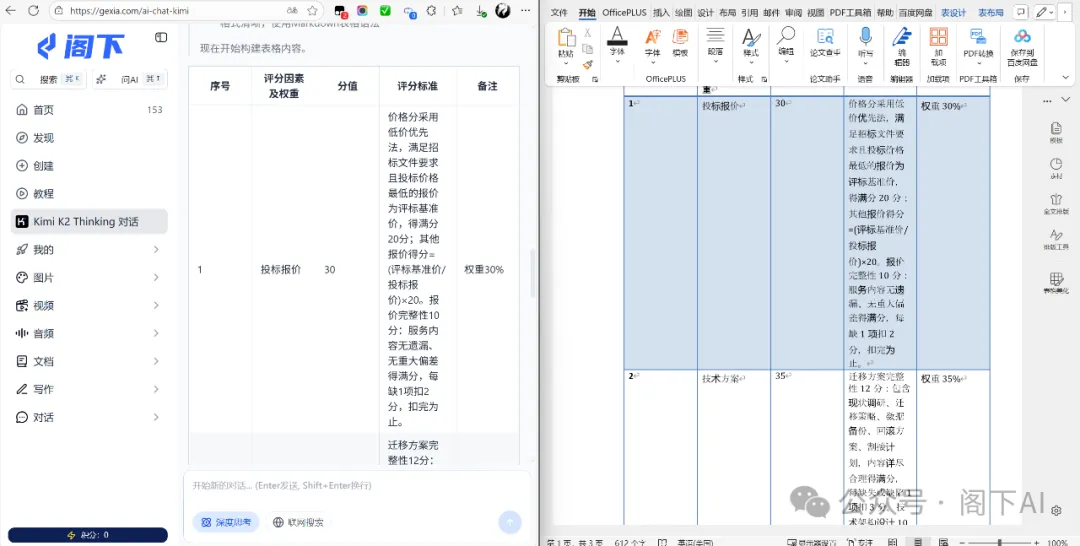Screen dimensions: 1080x546
Task: Click the 积分: 0 points bar
Action: pos(88,535)
